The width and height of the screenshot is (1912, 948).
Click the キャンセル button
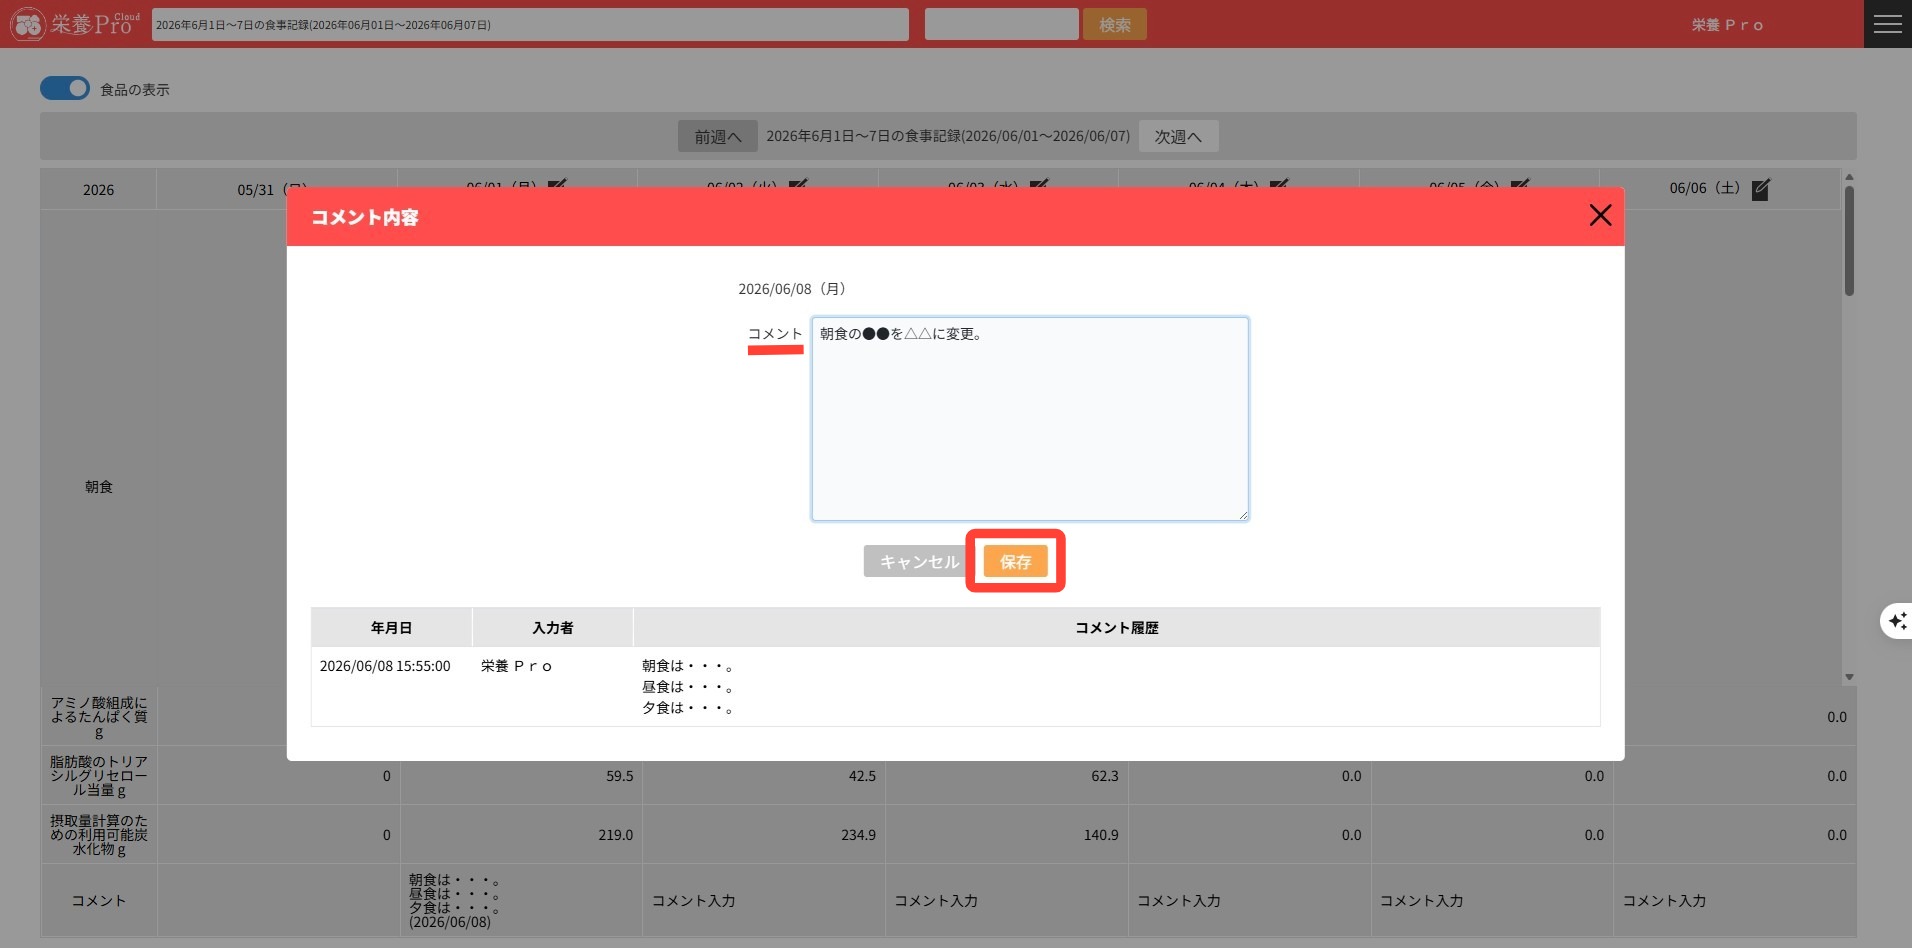[x=919, y=561]
